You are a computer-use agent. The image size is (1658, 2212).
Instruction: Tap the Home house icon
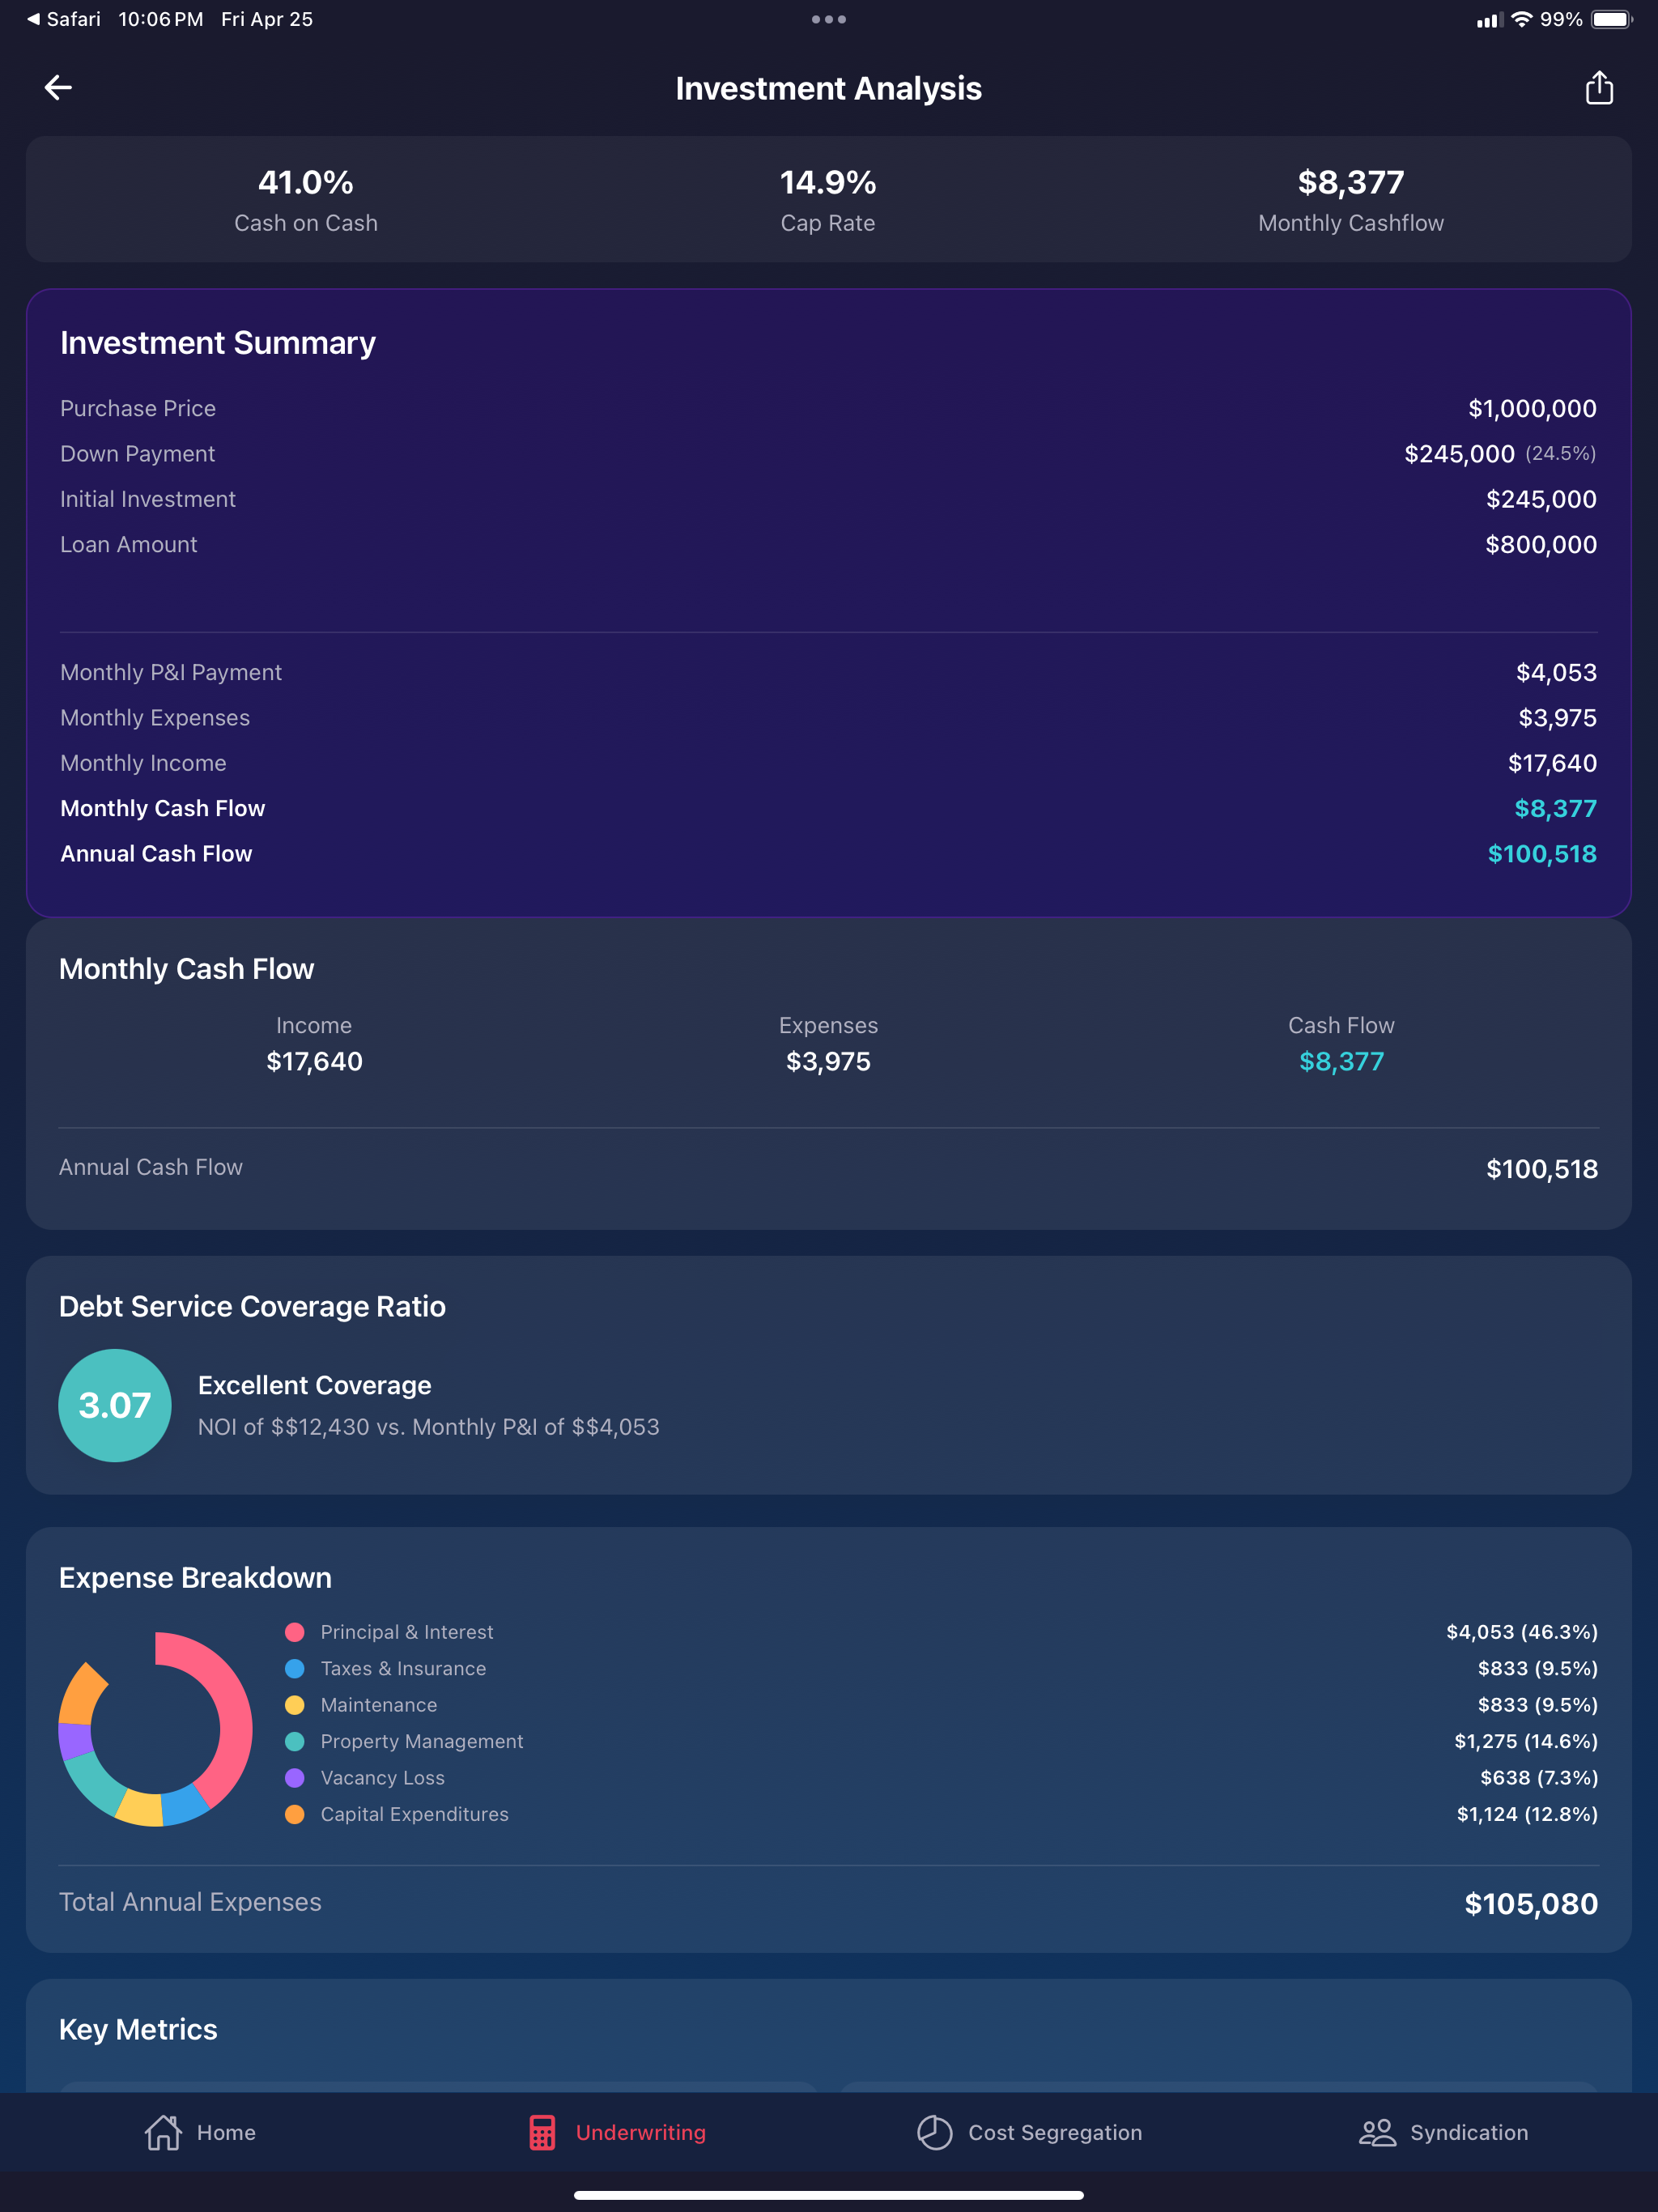(163, 2132)
